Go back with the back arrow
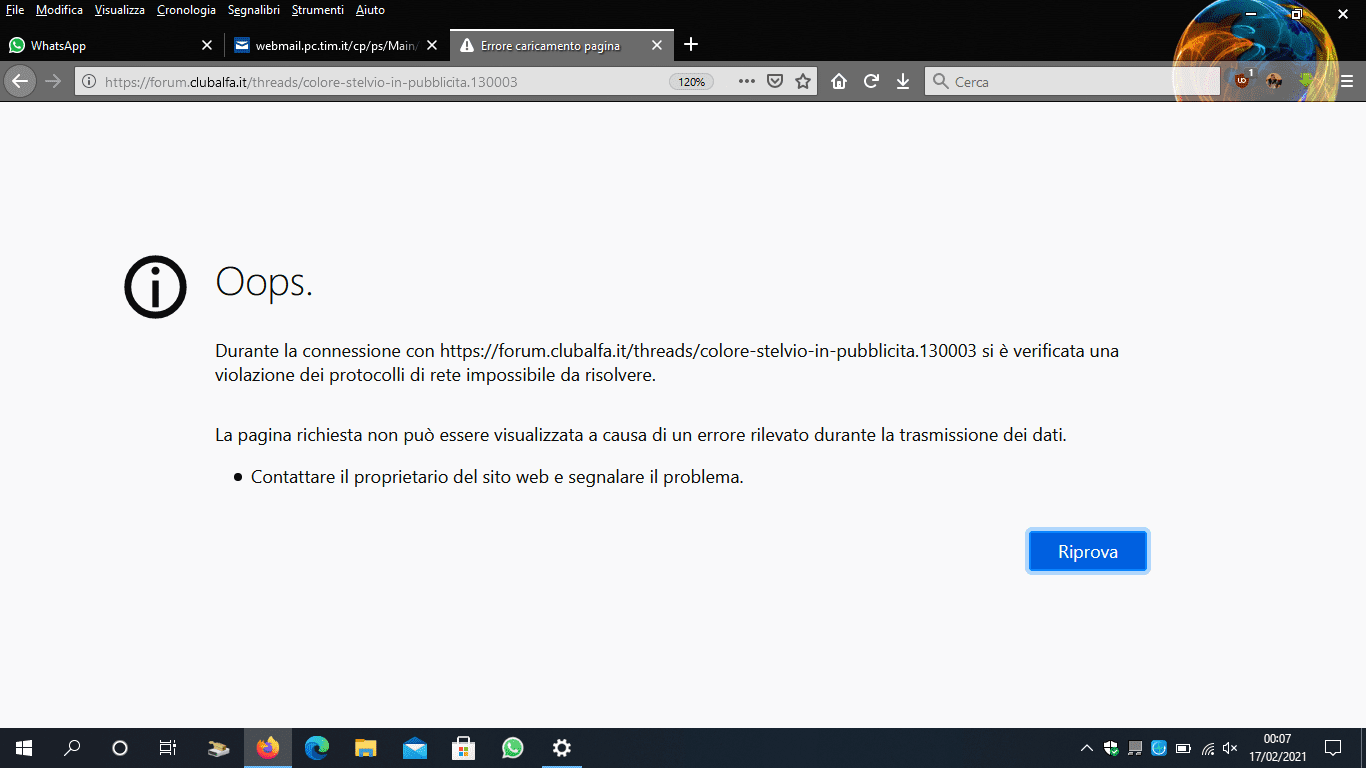The image size is (1366, 768). point(20,81)
